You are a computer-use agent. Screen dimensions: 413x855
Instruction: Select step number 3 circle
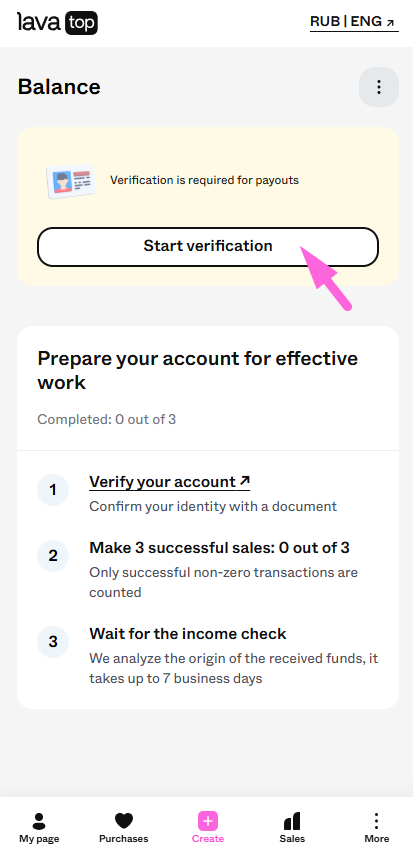click(x=53, y=642)
